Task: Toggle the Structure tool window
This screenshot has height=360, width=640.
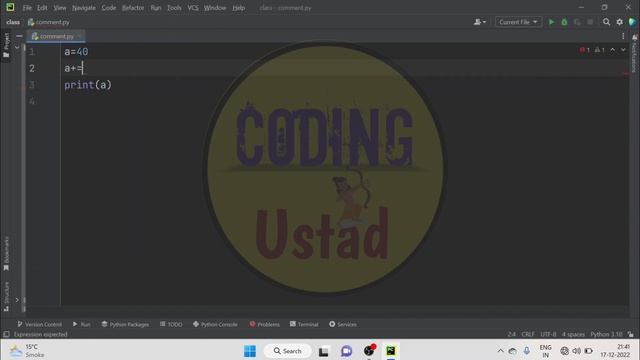Action: pos(6,296)
